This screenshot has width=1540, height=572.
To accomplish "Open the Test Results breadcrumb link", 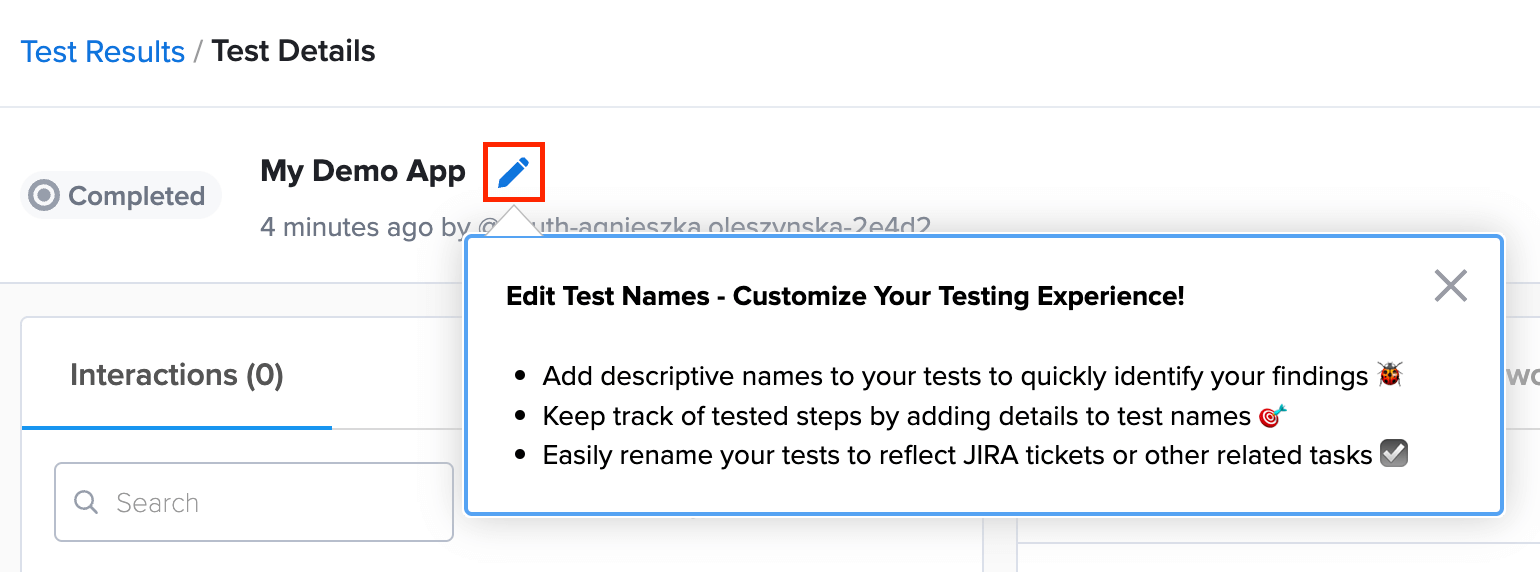I will 103,51.
